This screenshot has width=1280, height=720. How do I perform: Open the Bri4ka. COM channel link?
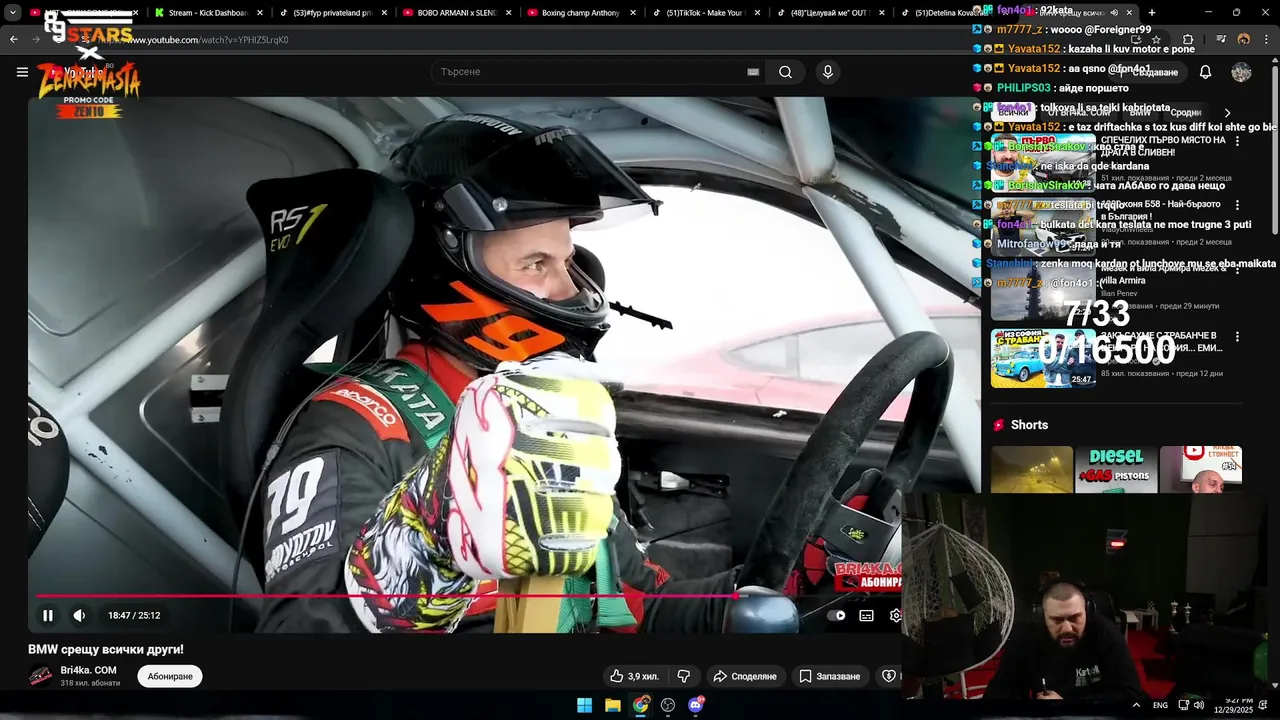click(x=88, y=670)
